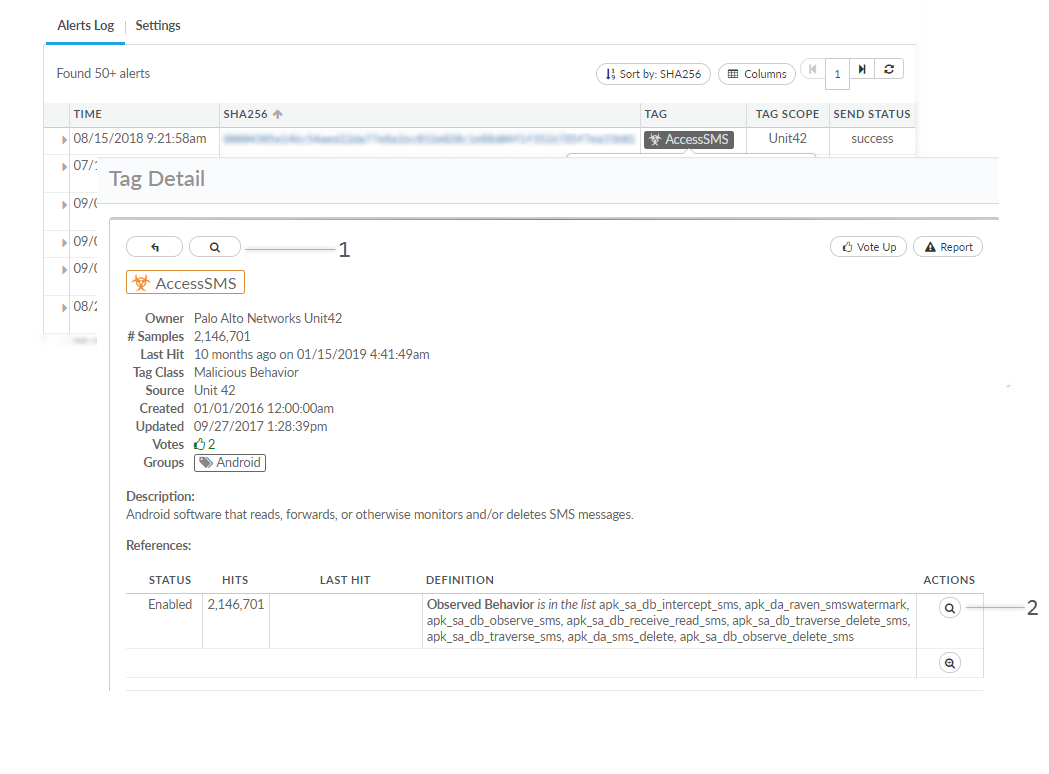This screenshot has height=774, width=1049.
Task: Click the Enabled status cell
Action: click(170, 605)
